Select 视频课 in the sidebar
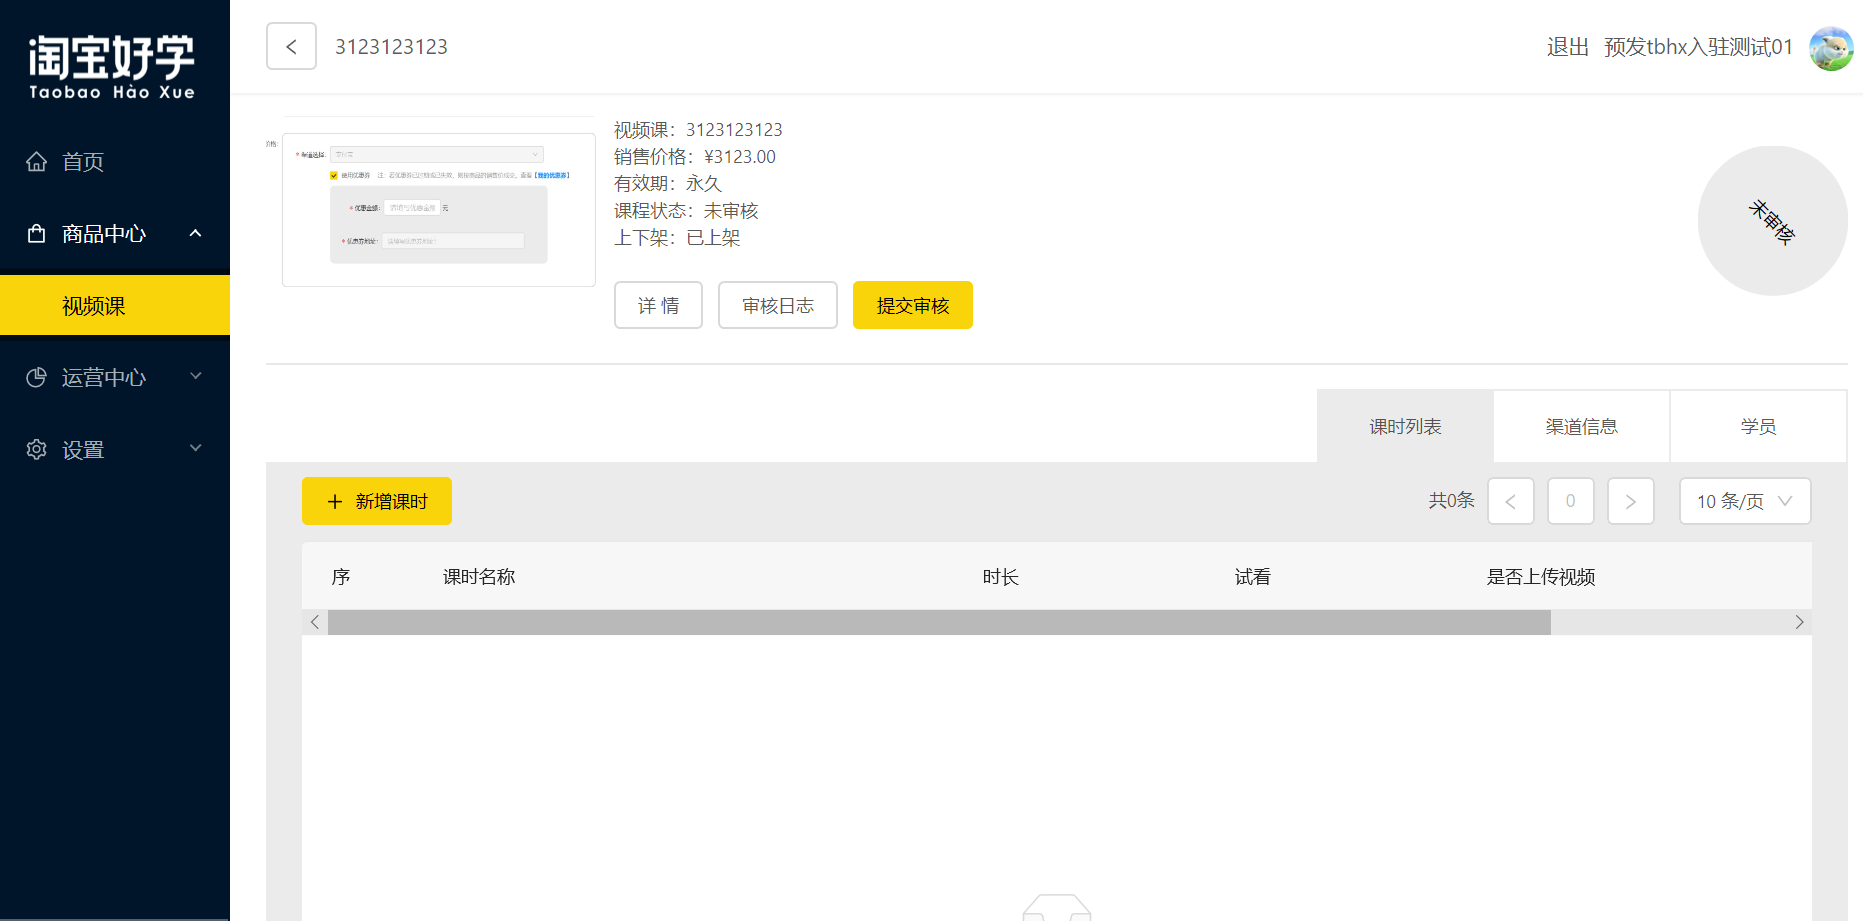Viewport: 1863px width, 921px height. (x=115, y=305)
